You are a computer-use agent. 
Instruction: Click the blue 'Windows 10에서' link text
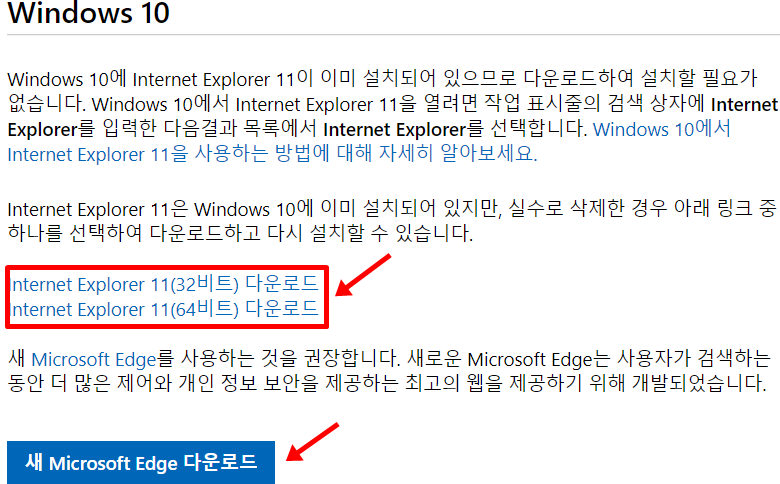point(662,129)
